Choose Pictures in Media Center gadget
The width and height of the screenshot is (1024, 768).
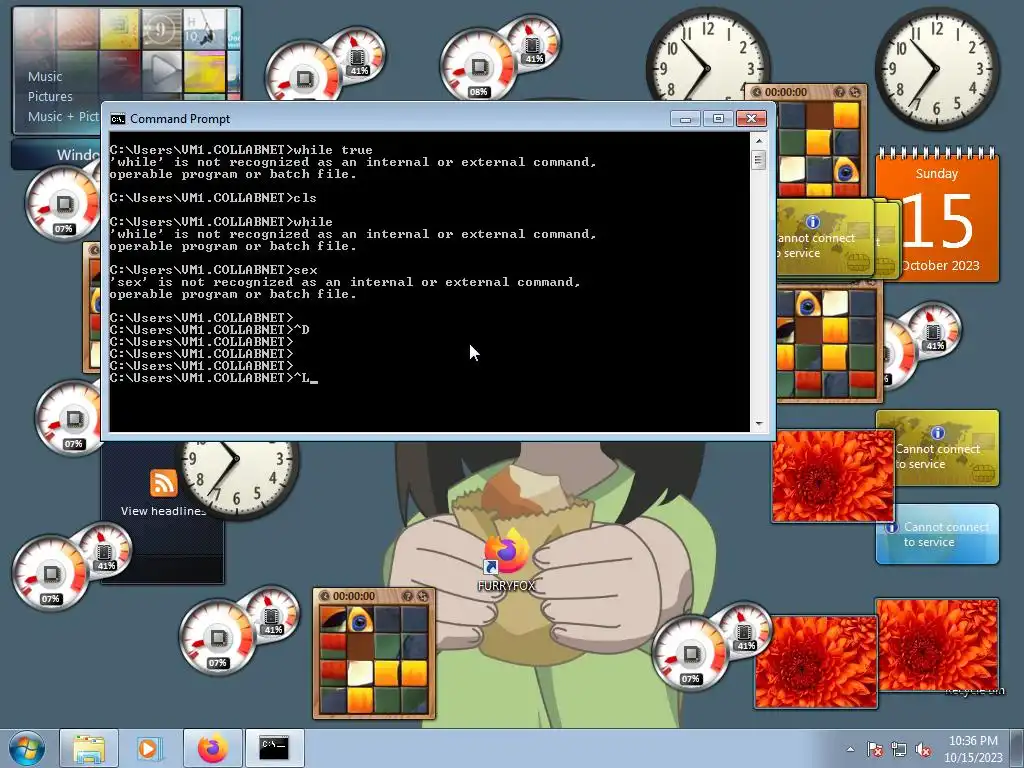50,97
